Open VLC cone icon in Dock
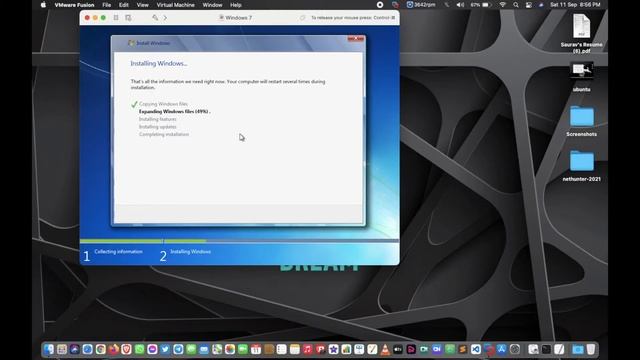 pyautogui.click(x=385, y=349)
